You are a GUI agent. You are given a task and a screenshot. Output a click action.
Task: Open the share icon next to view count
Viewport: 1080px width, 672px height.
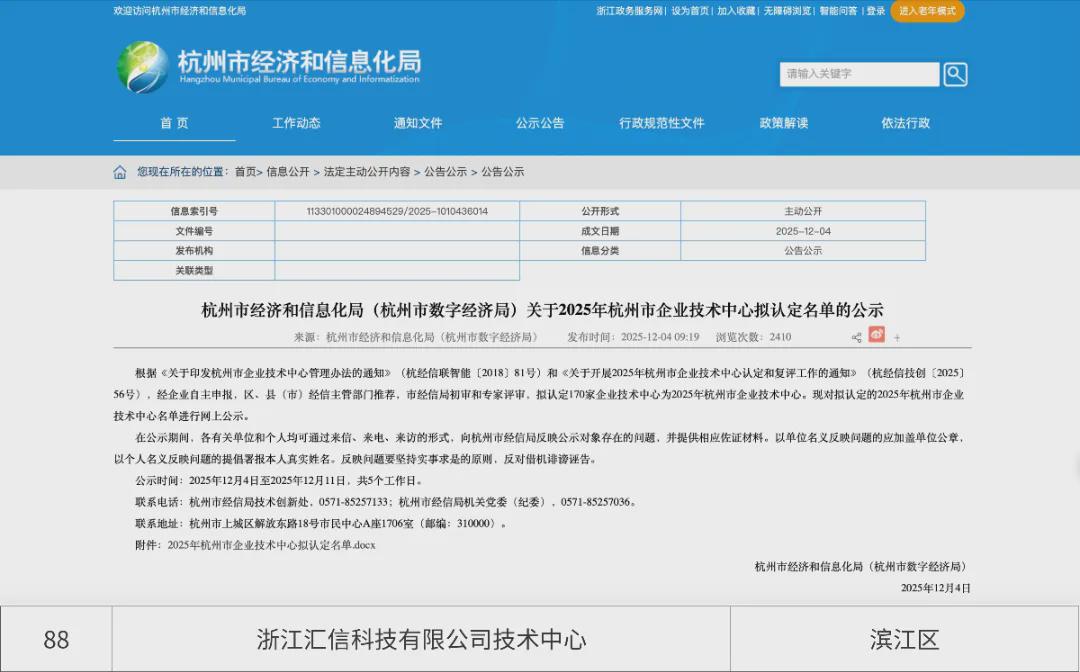coord(856,337)
